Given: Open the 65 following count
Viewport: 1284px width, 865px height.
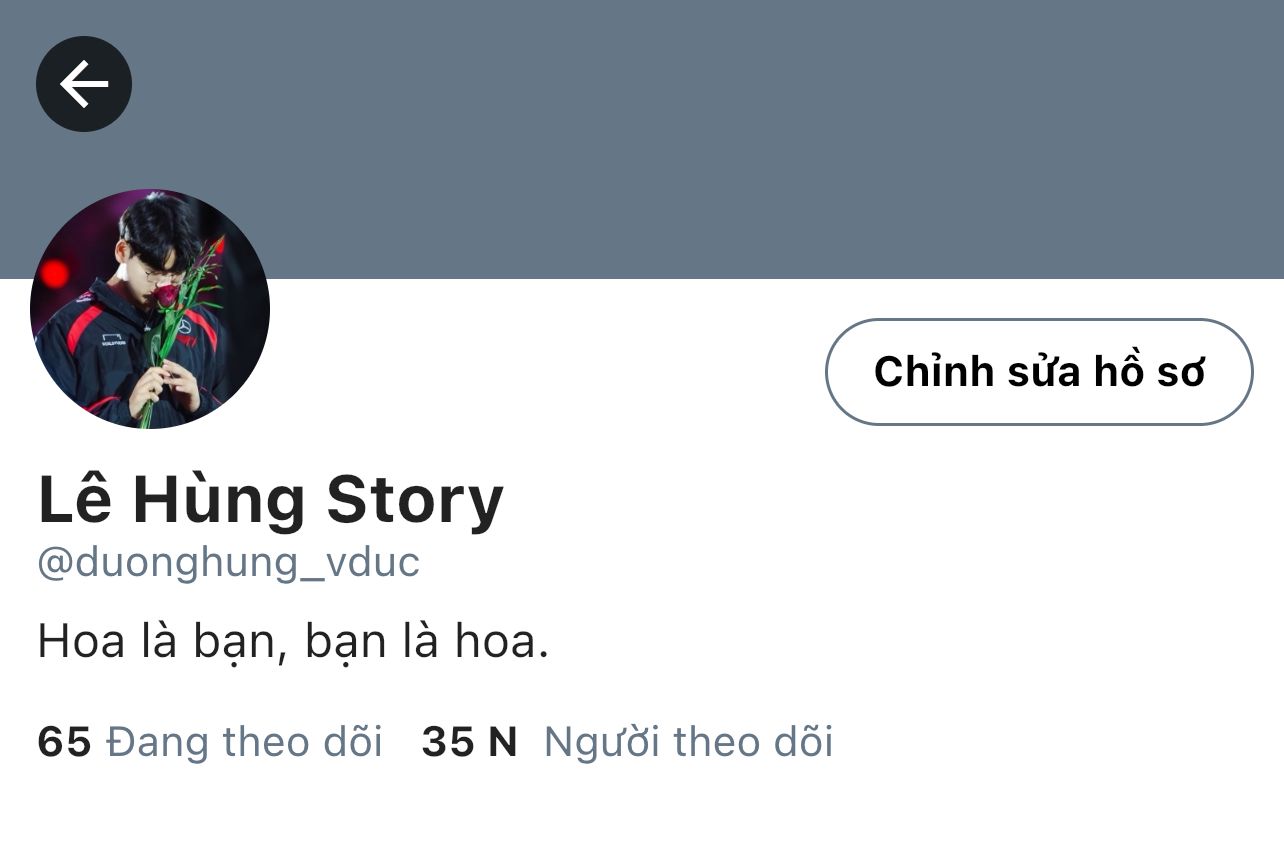Looking at the screenshot, I should tap(64, 742).
